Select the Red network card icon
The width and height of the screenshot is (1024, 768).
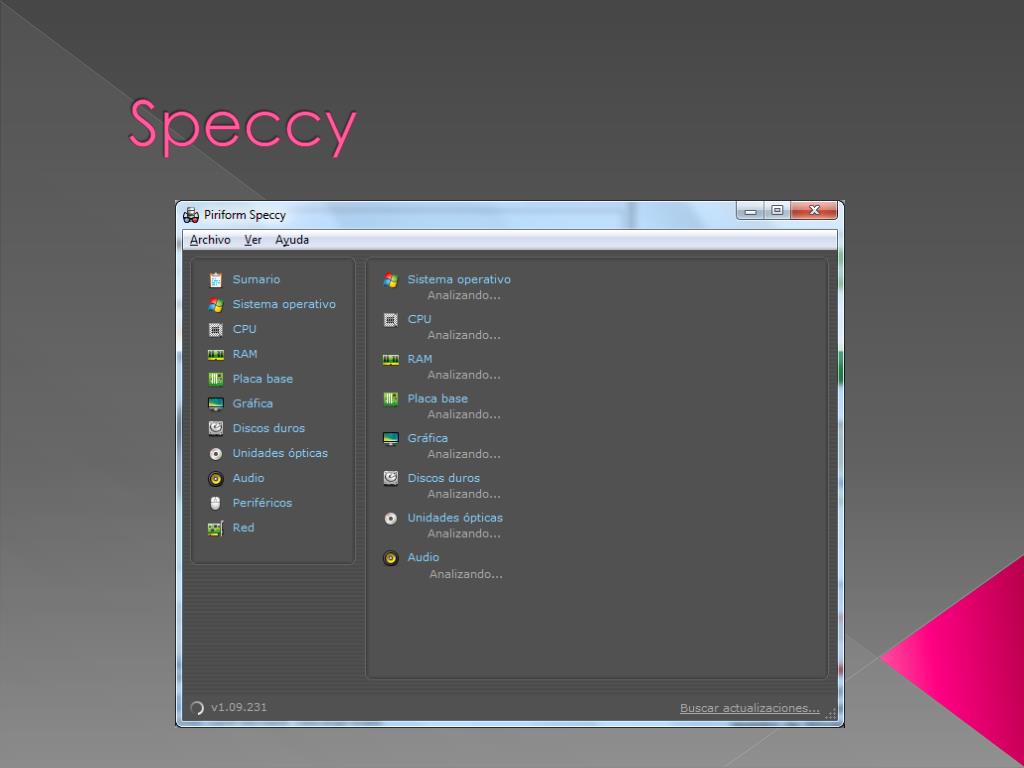(216, 528)
